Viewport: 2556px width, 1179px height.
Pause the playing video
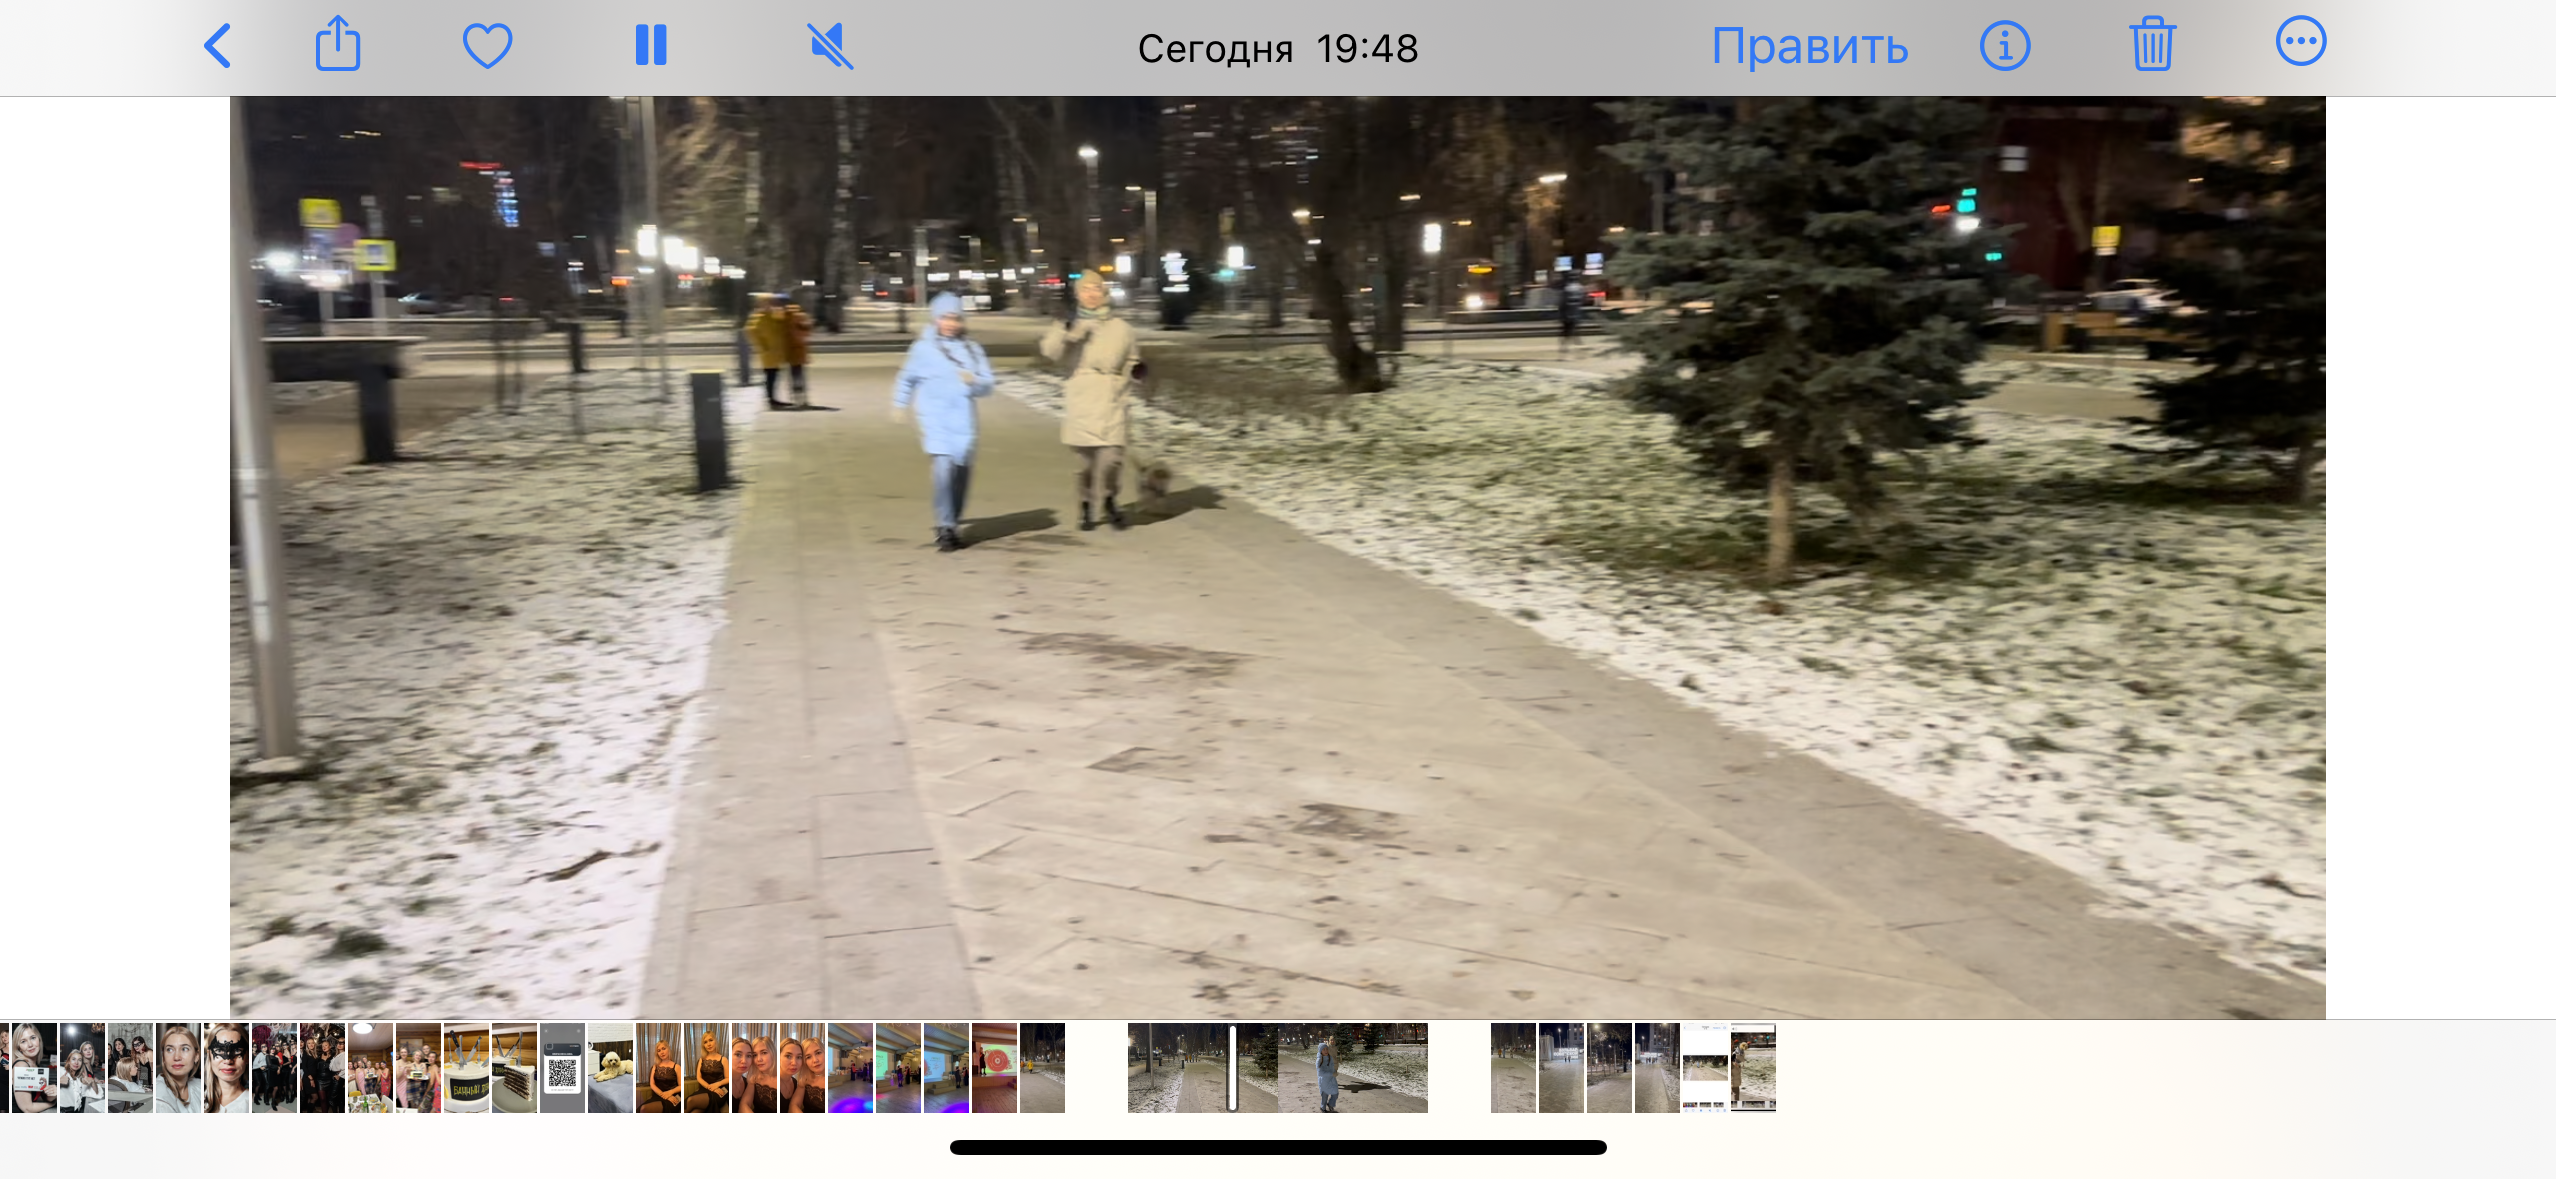(651, 46)
